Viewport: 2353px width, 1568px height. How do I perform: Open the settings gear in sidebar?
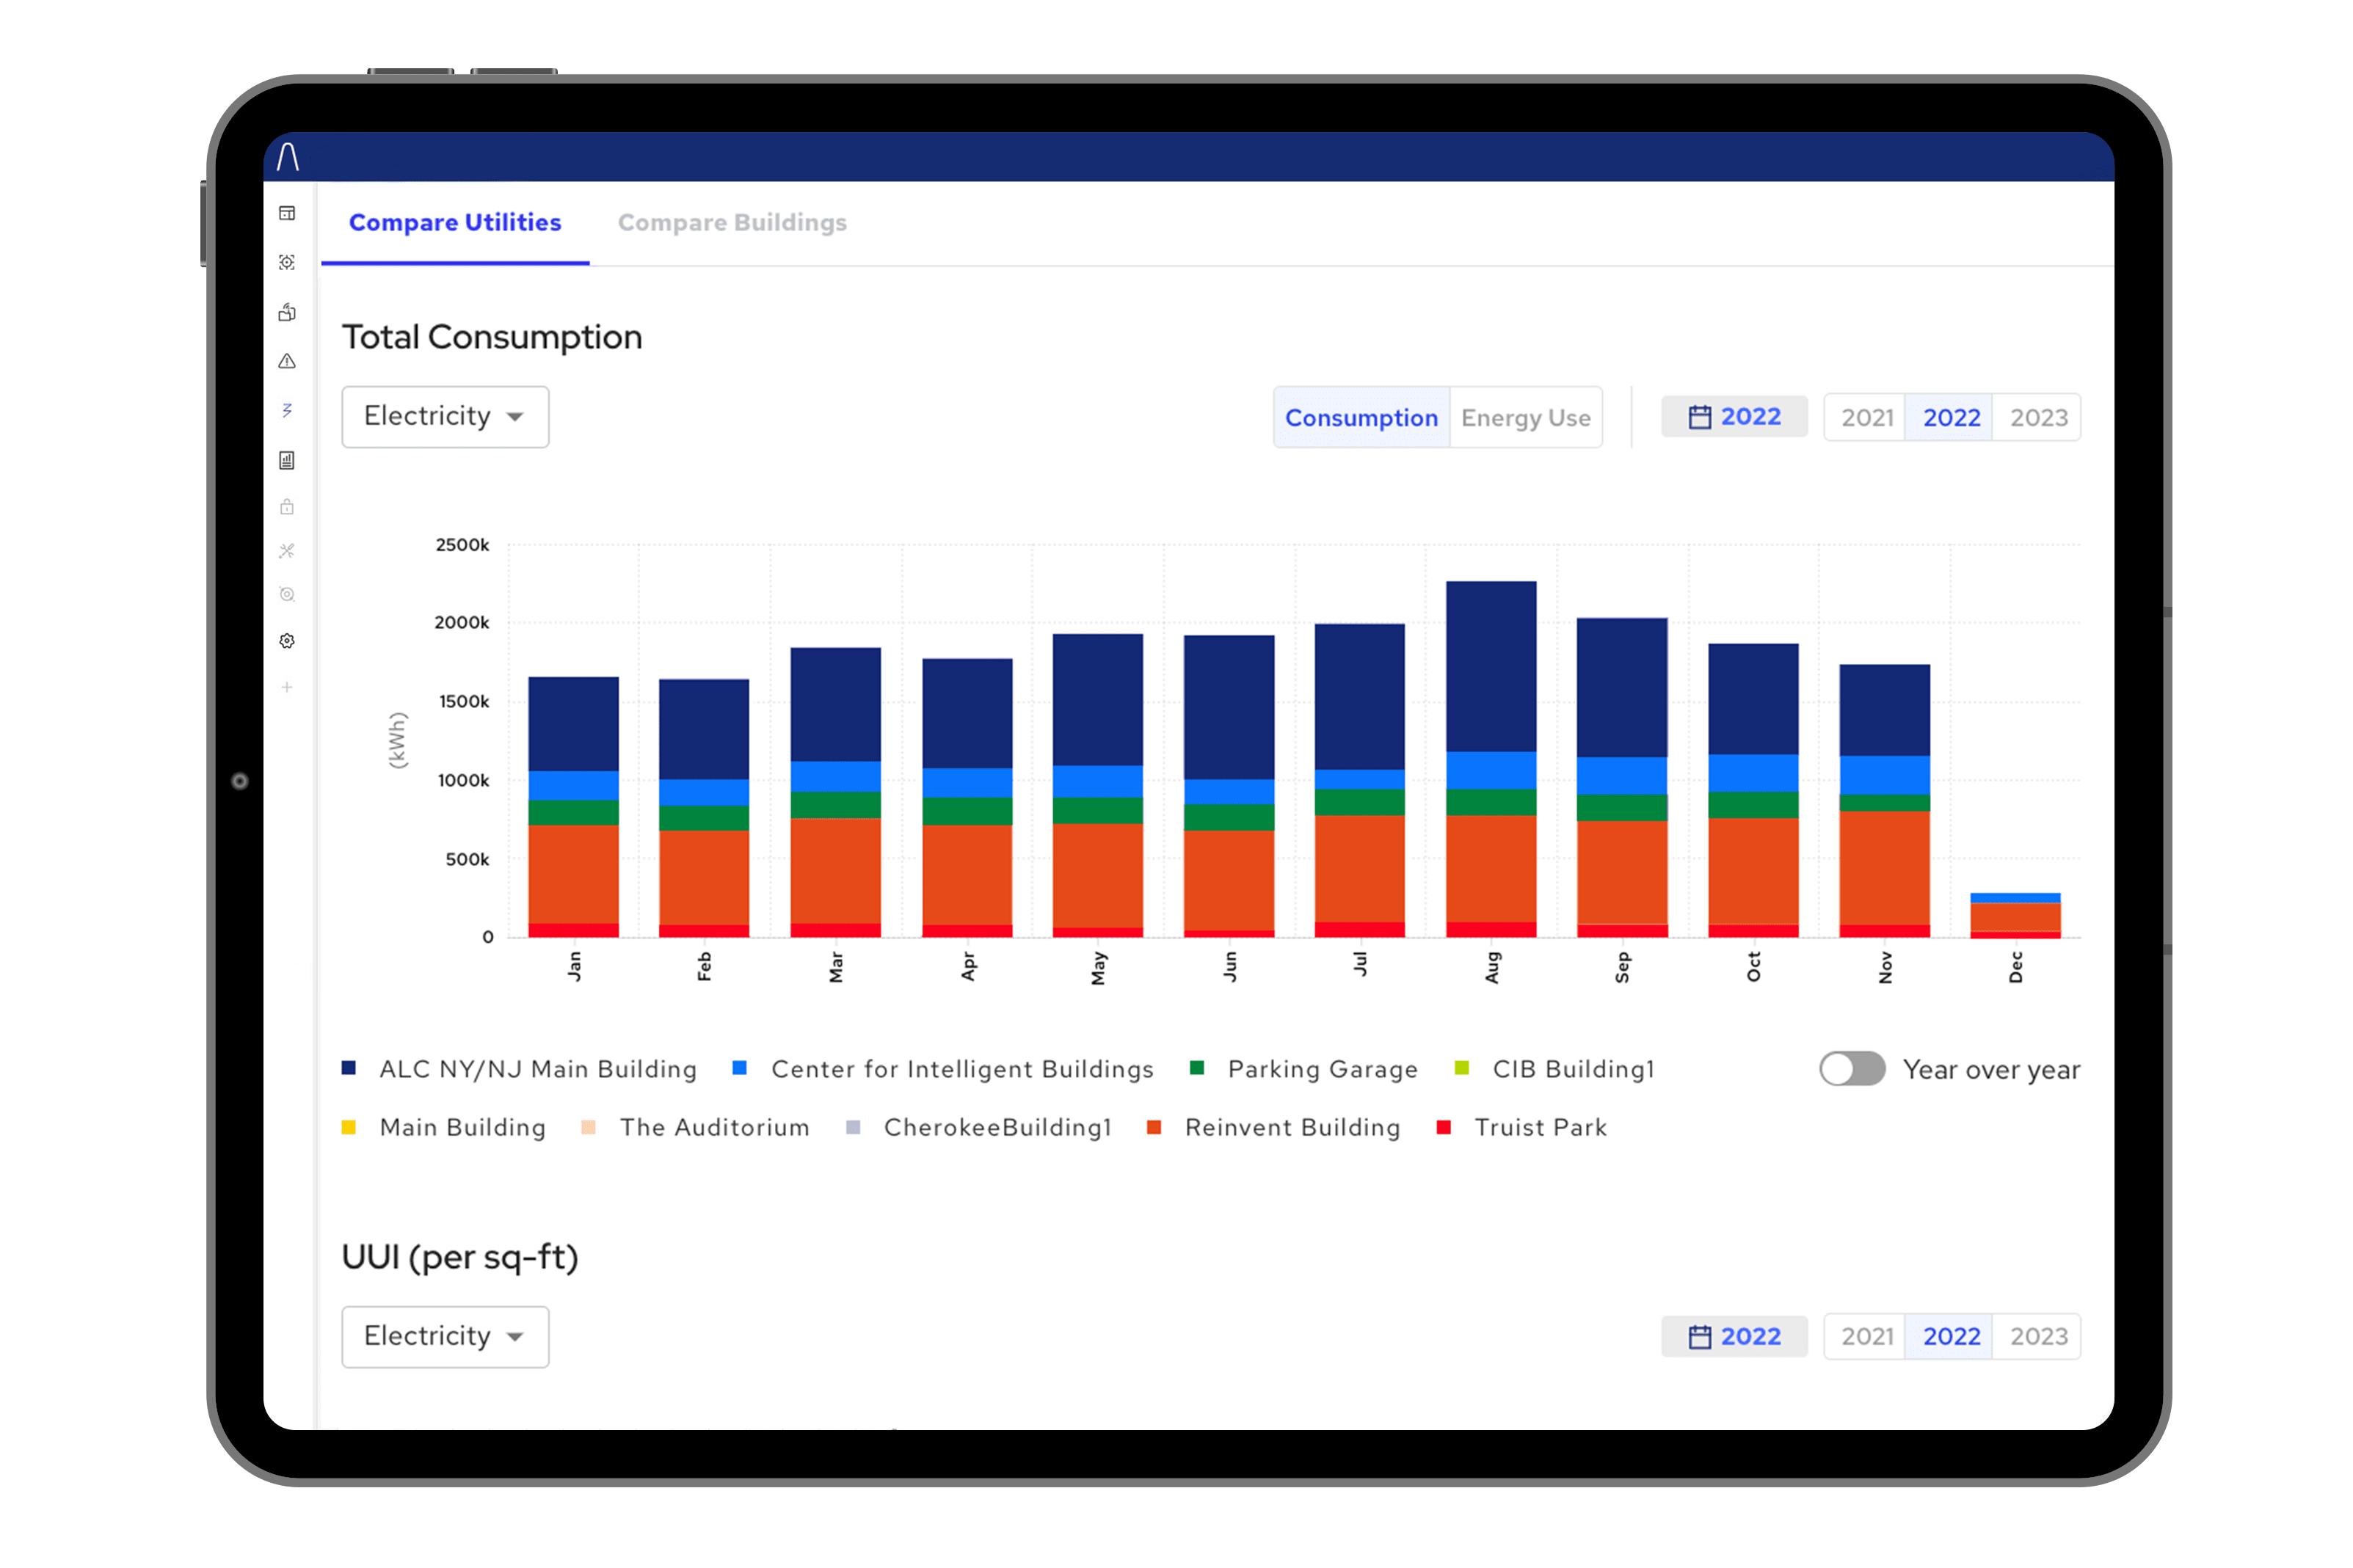287,641
